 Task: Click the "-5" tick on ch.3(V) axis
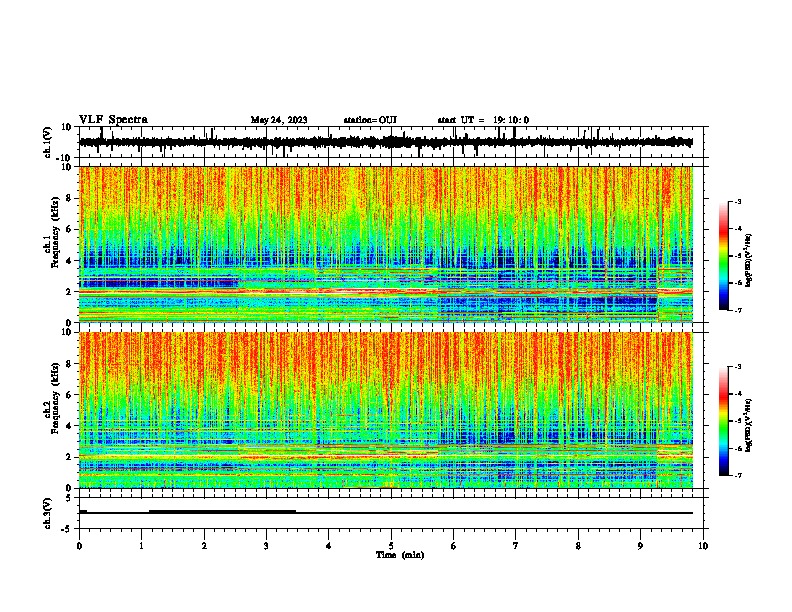pos(67,529)
